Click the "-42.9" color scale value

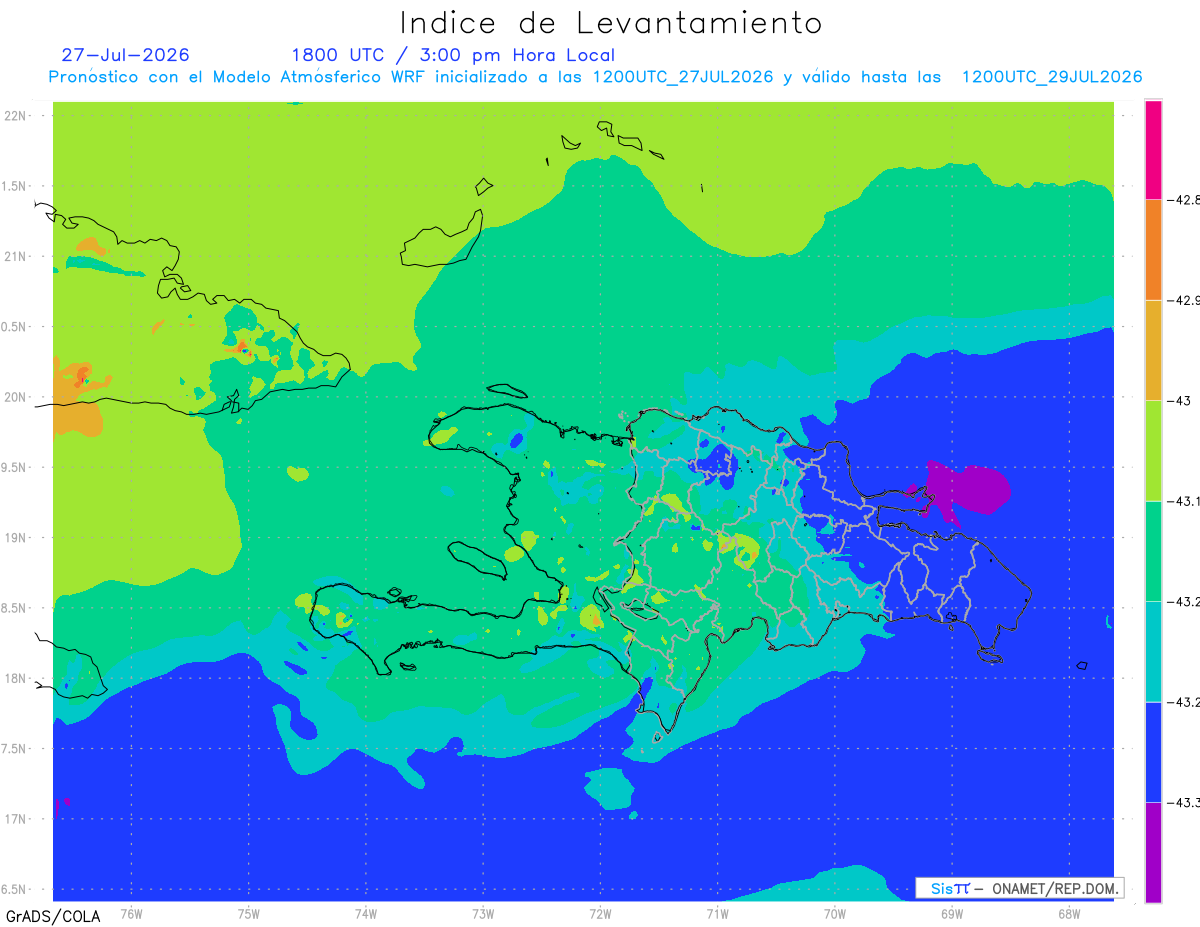point(1184,300)
